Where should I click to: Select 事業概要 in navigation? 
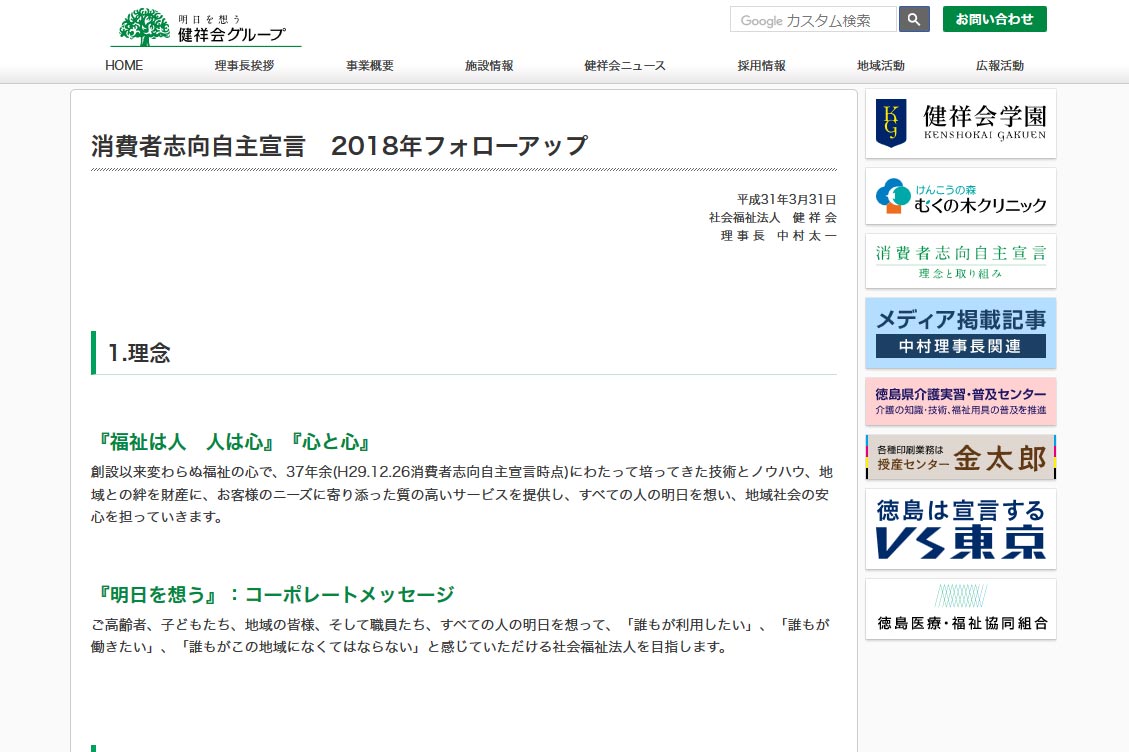369,66
